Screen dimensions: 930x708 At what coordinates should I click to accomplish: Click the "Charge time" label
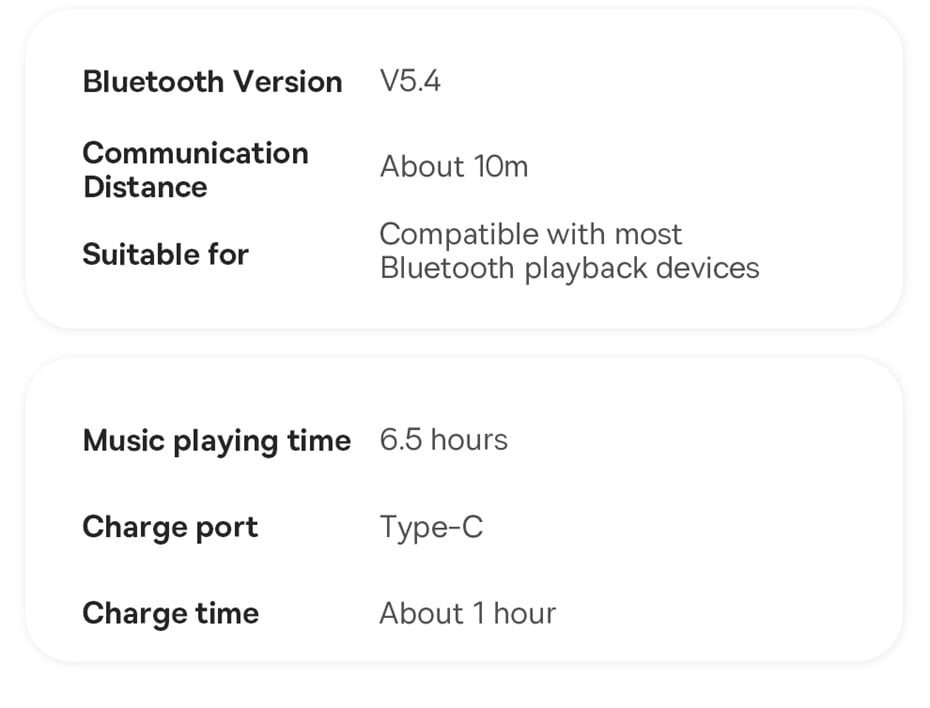pyautogui.click(x=170, y=613)
